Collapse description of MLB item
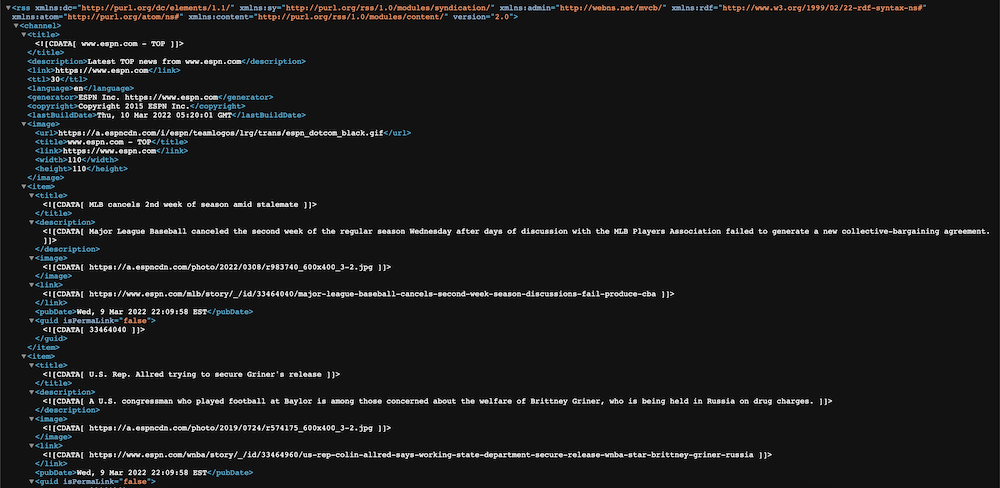This screenshot has height=488, width=1000. coord(31,222)
